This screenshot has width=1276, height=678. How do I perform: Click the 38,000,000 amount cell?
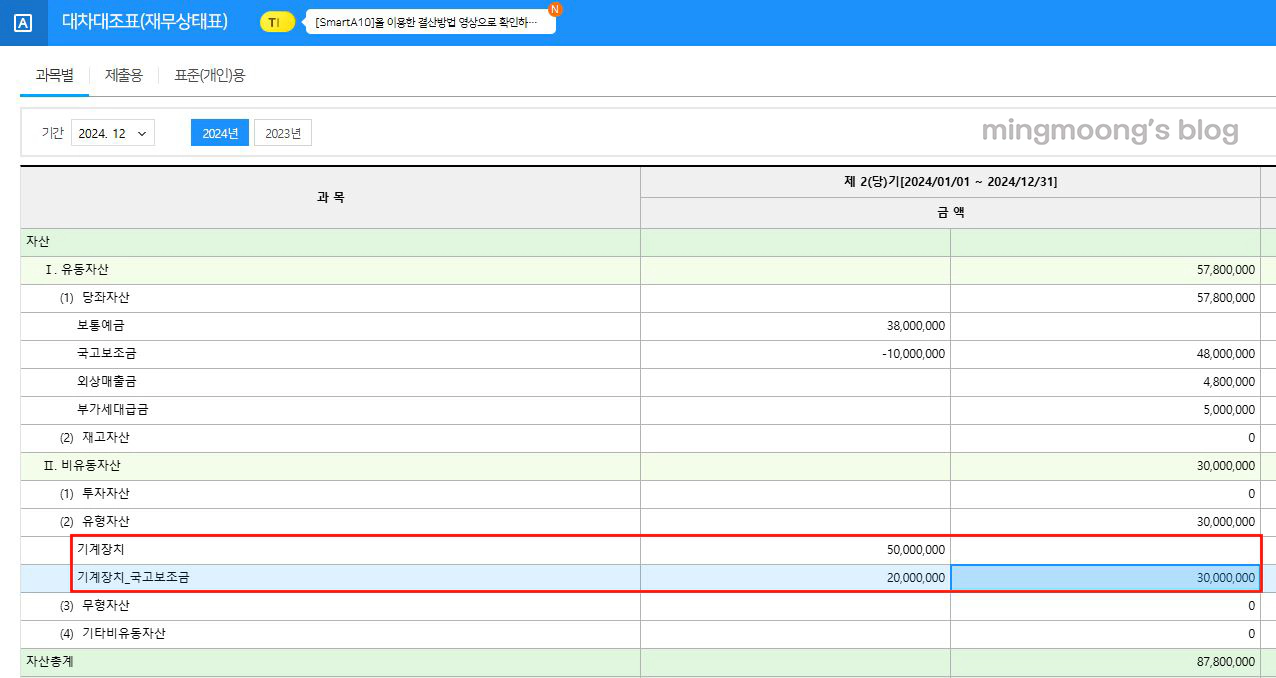(795, 326)
